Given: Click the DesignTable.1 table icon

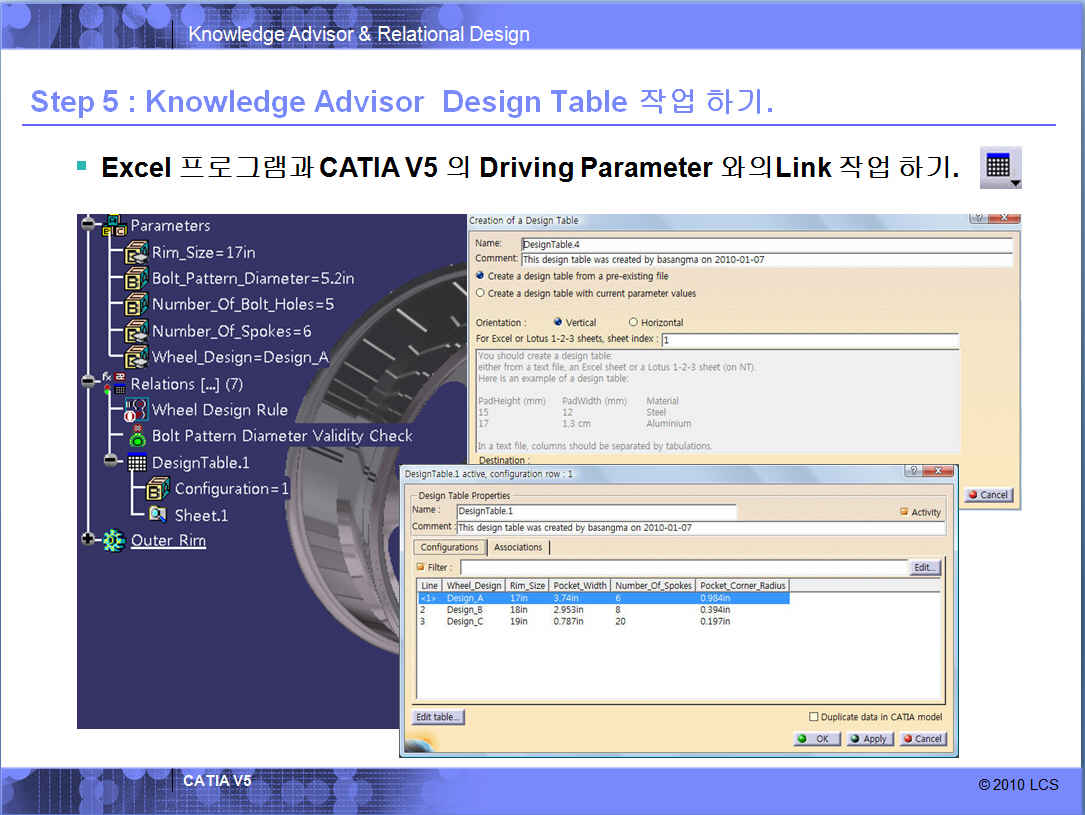Looking at the screenshot, I should 136,463.
